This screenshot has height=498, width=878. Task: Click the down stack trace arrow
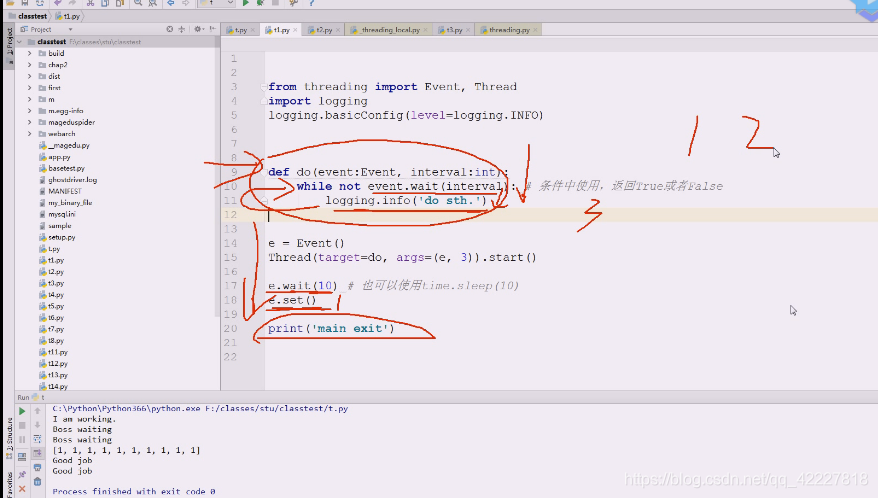pyautogui.click(x=37, y=425)
